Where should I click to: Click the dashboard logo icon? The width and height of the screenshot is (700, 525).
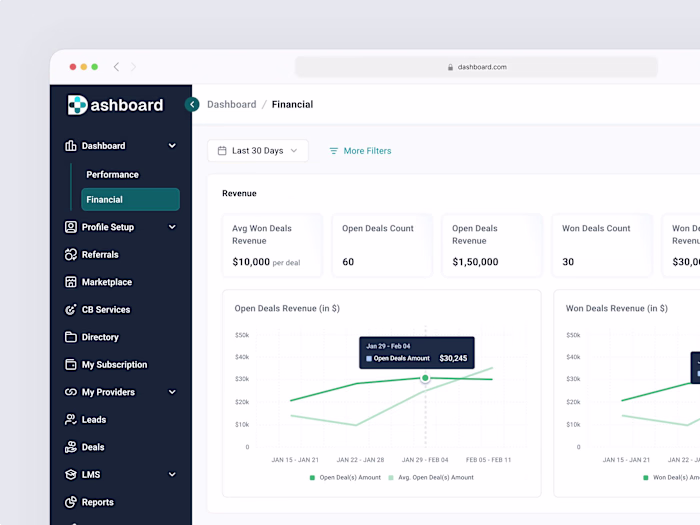(77, 105)
